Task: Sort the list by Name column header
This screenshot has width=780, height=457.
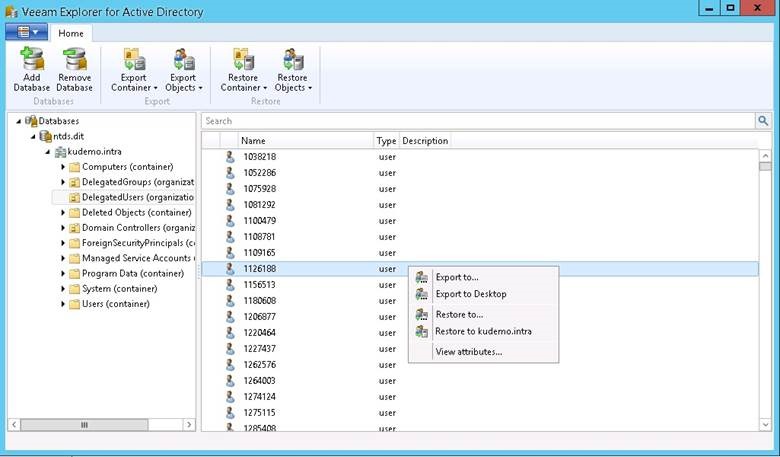Action: (305, 141)
